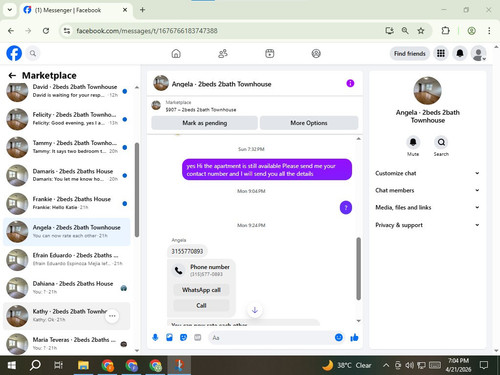This screenshot has width=500, height=375.
Task: Click the message thread scrollbar
Action: (x=358, y=269)
